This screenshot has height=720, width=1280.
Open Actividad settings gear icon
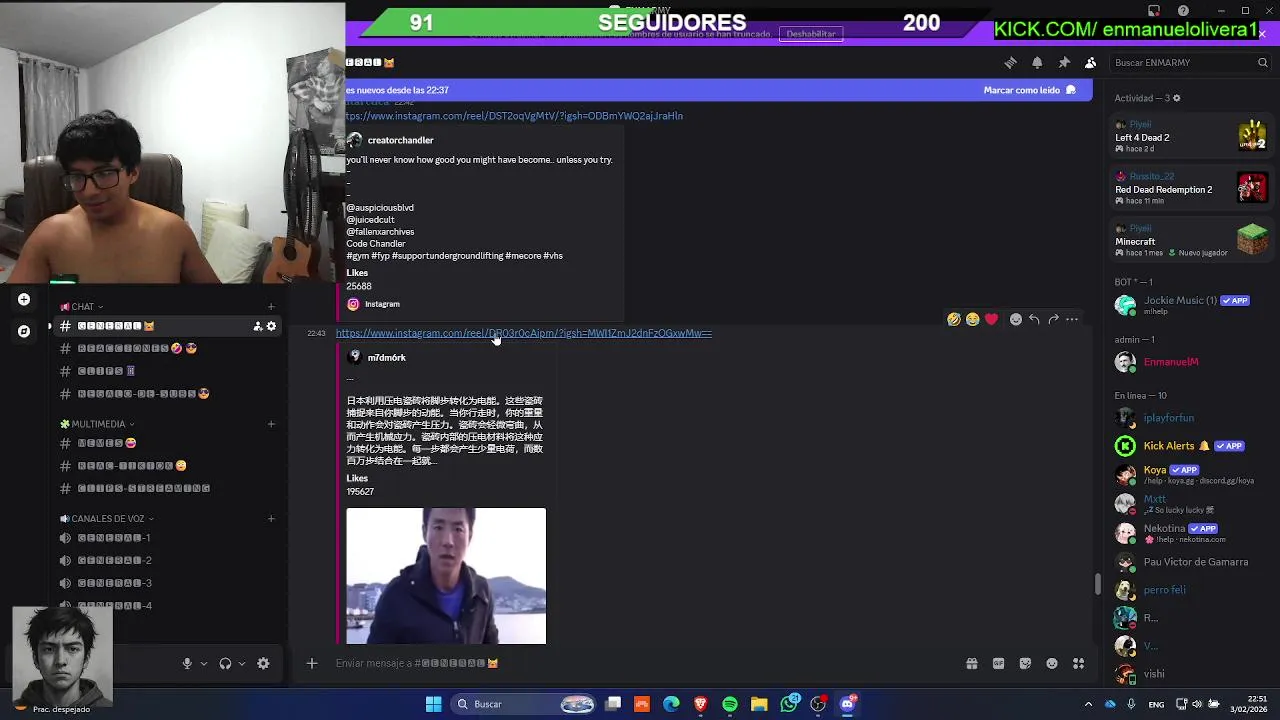pos(1177,98)
